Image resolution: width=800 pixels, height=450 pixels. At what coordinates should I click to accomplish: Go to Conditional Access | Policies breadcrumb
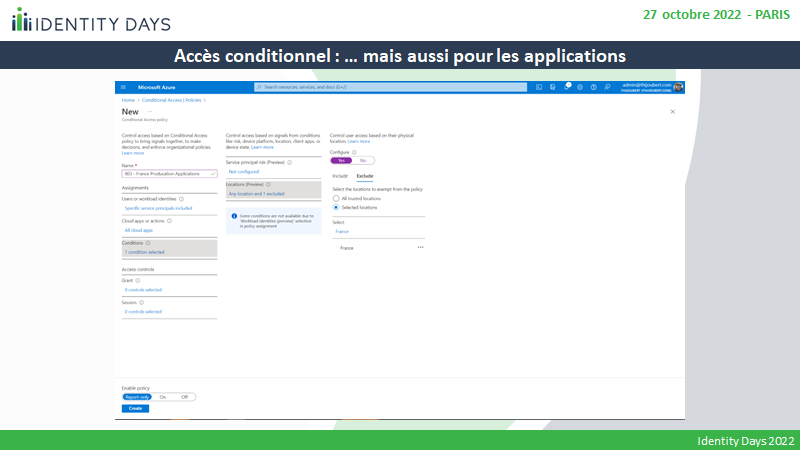pos(171,101)
